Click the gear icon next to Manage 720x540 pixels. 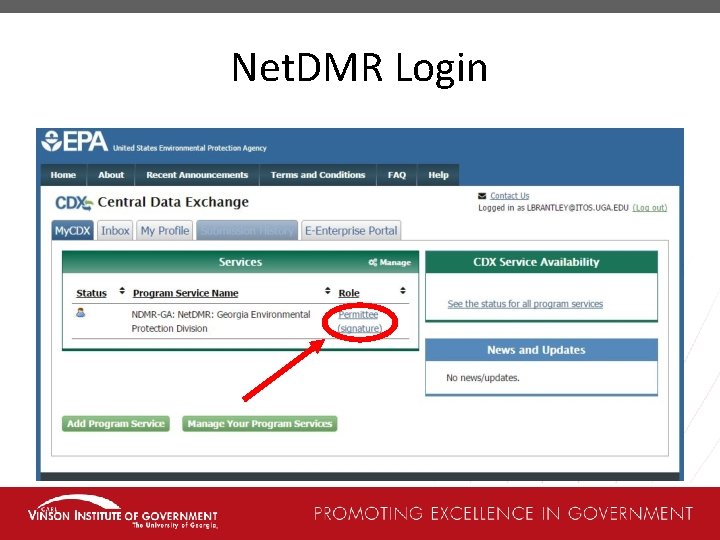click(x=372, y=262)
